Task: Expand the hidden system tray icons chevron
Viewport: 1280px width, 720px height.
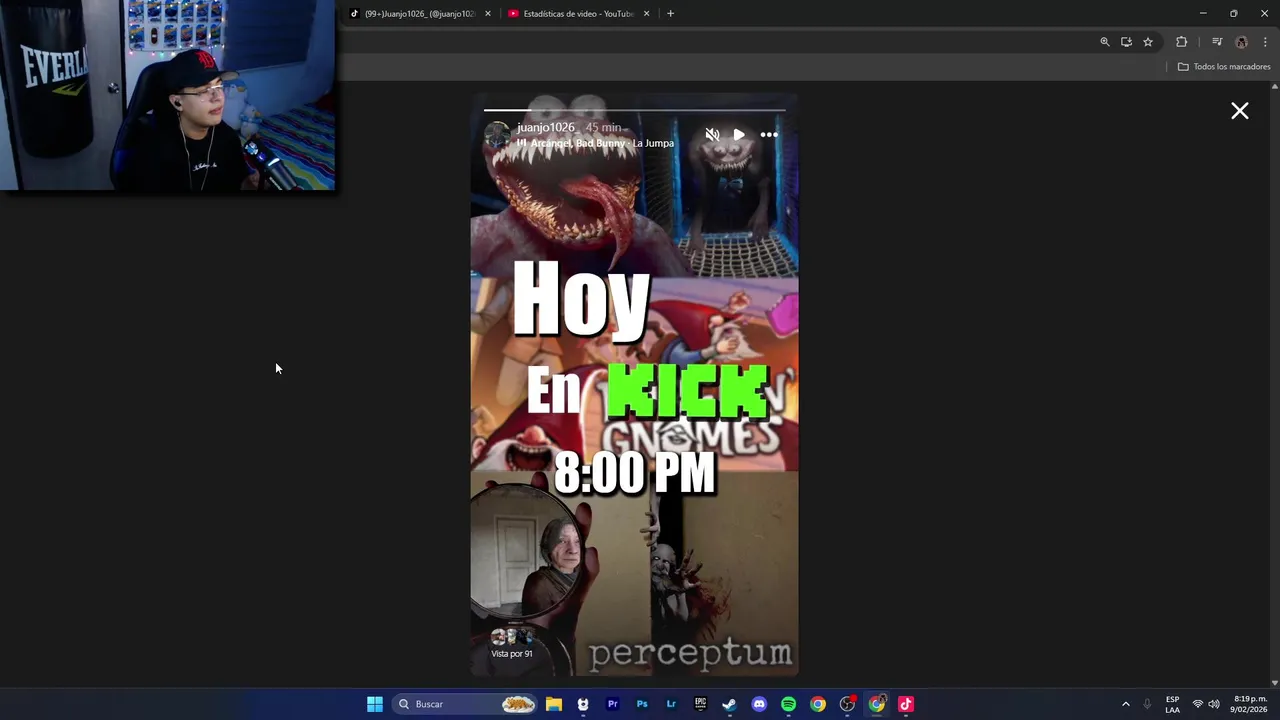Action: coord(1125,704)
